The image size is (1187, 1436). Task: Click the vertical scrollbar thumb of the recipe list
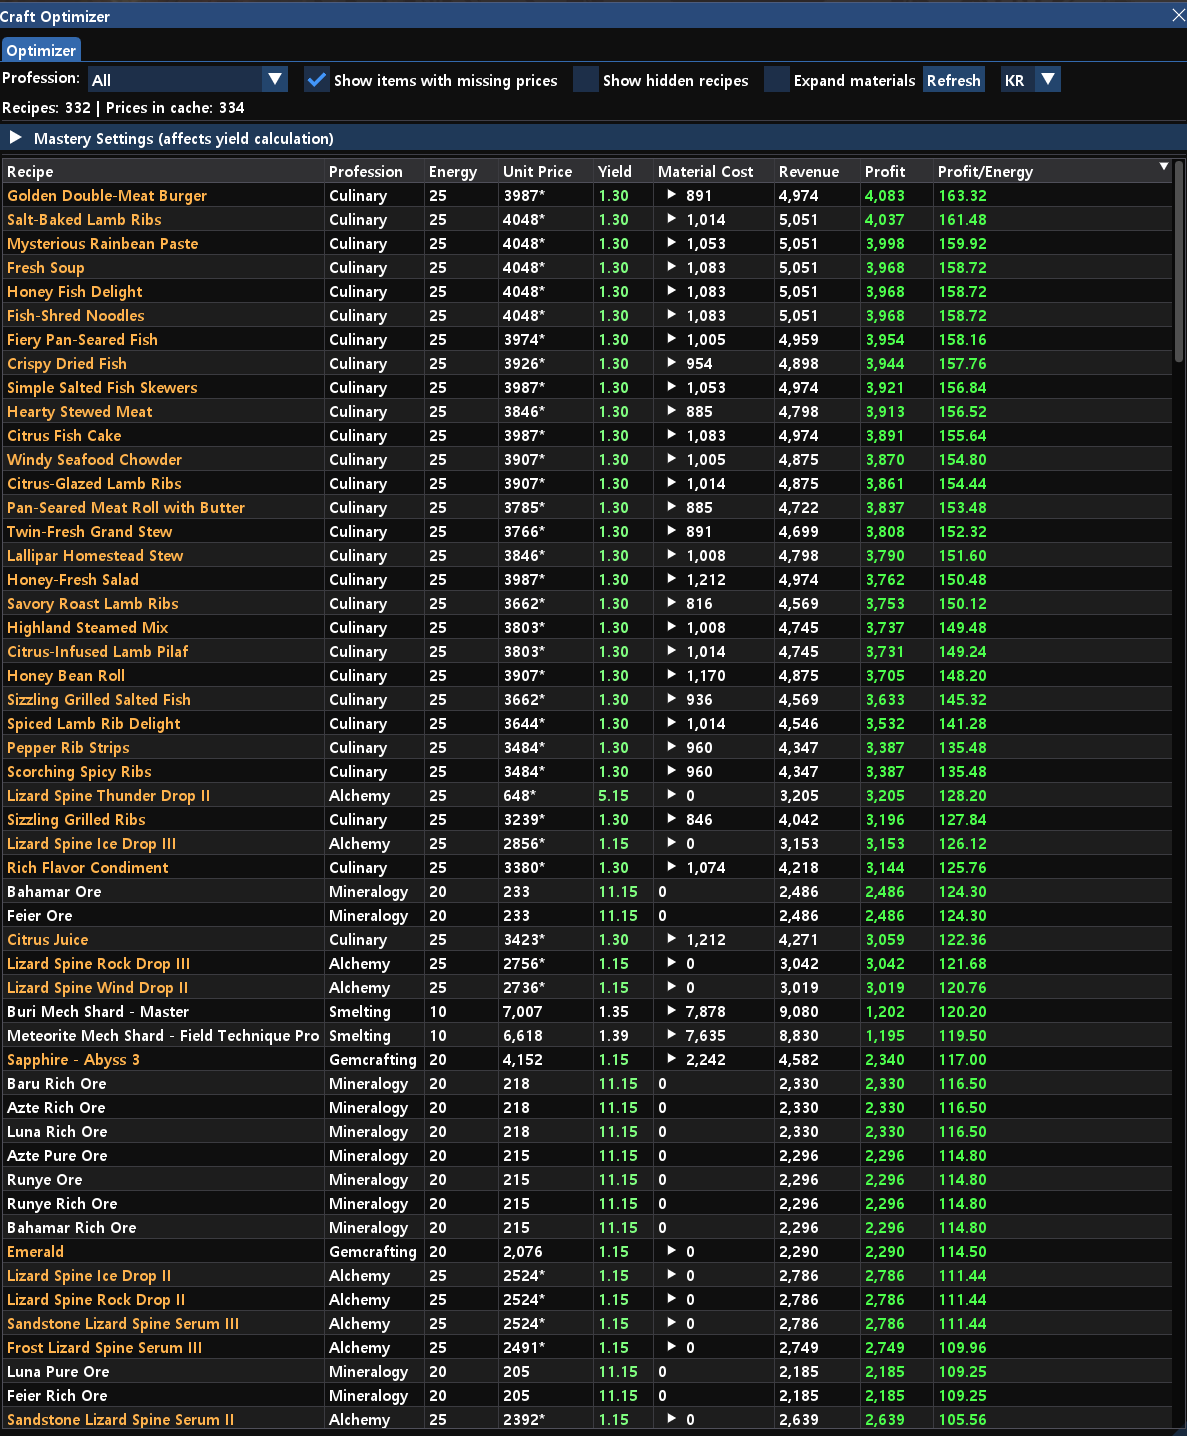1179,260
